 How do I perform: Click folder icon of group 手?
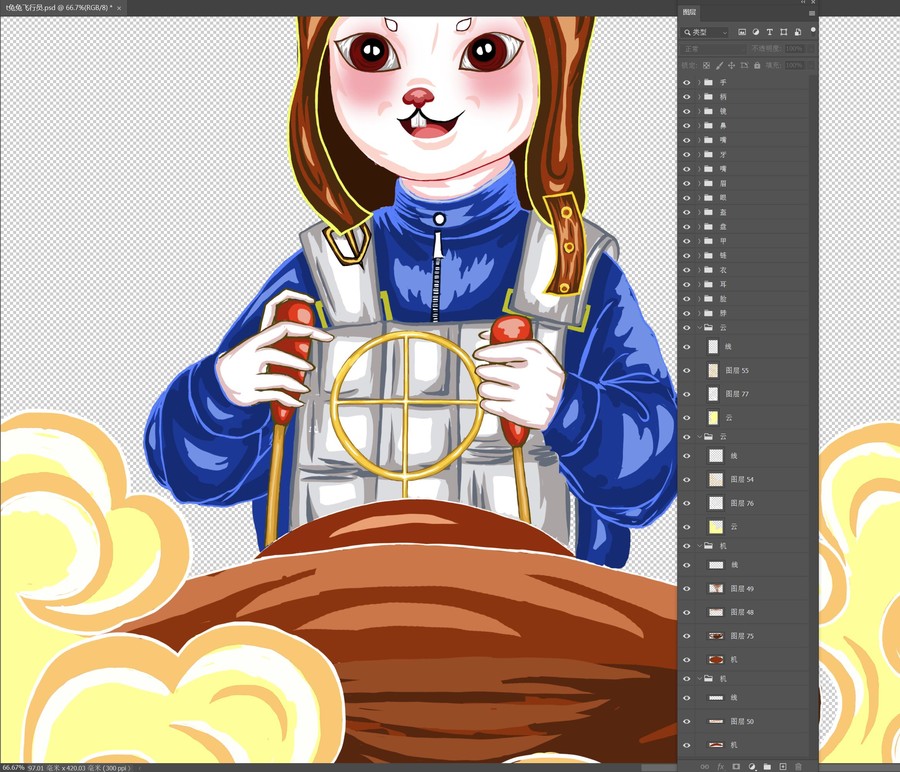(x=708, y=82)
